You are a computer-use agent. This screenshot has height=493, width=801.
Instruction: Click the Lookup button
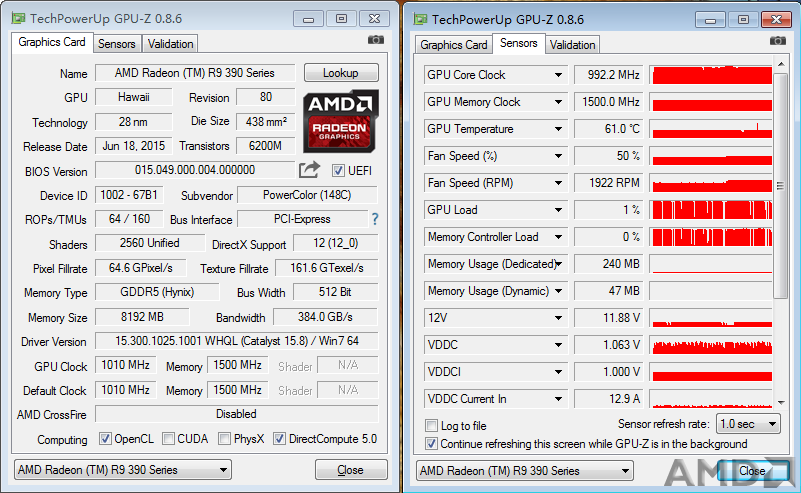point(341,73)
